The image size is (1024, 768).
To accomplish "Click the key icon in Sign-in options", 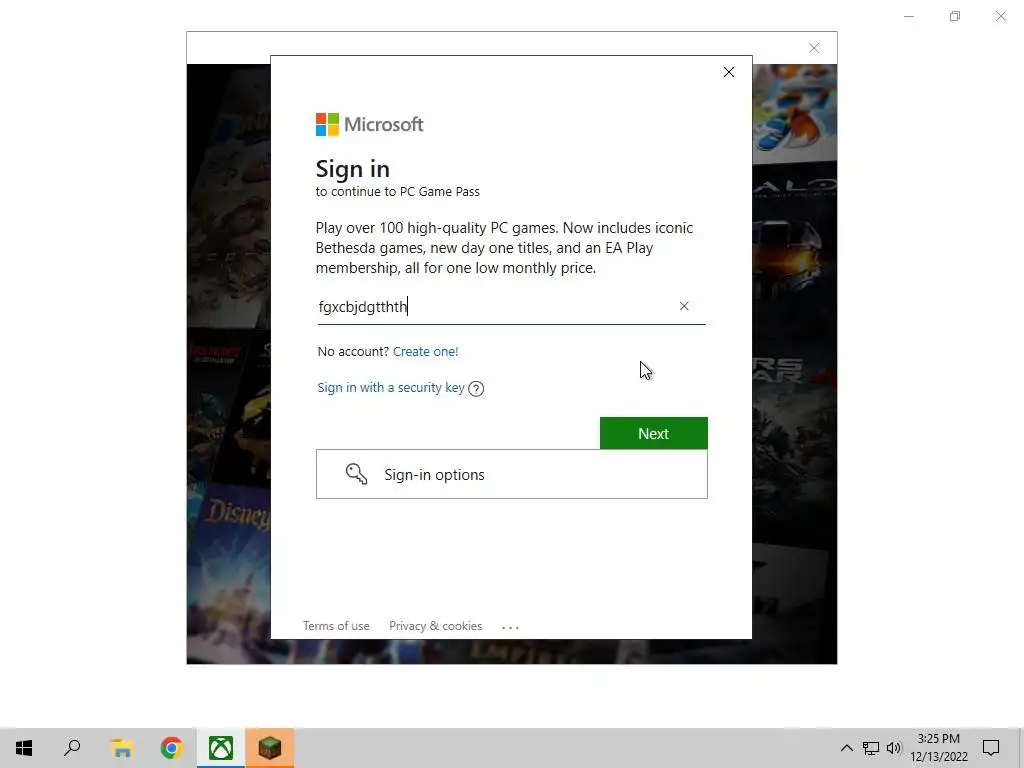I will [x=356, y=474].
